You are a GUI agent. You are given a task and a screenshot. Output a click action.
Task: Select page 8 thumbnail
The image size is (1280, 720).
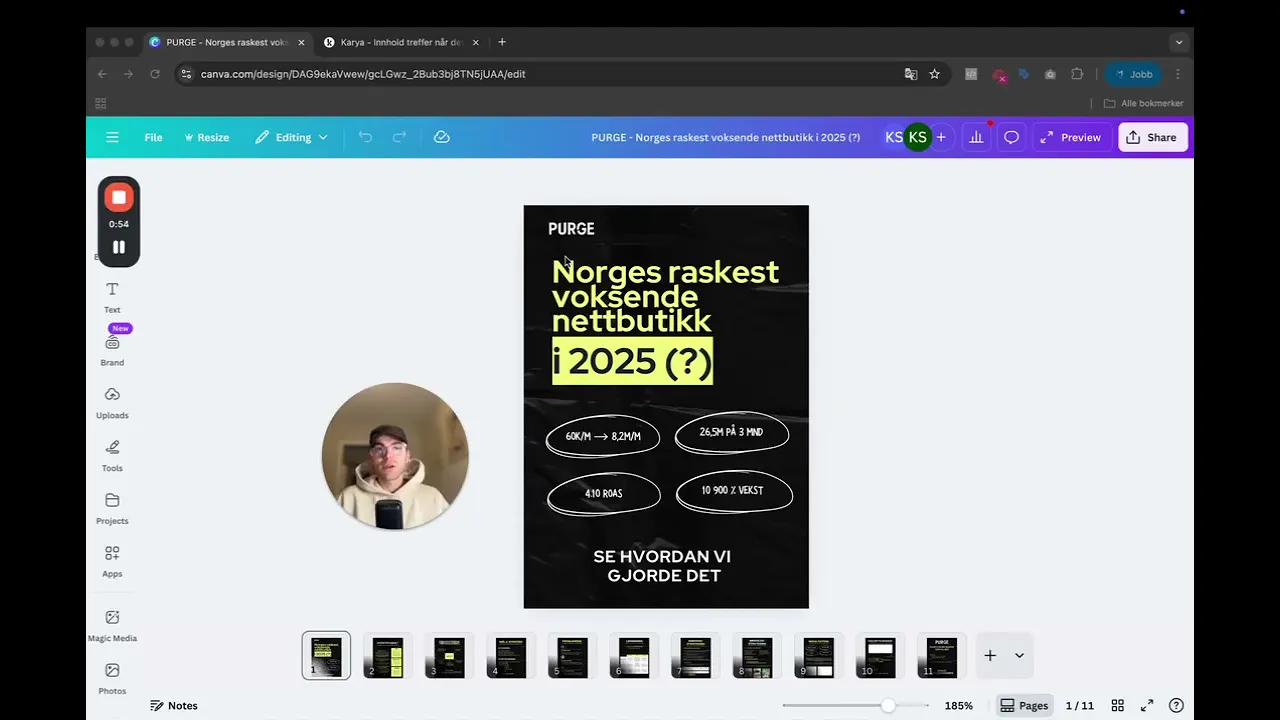pyautogui.click(x=757, y=656)
